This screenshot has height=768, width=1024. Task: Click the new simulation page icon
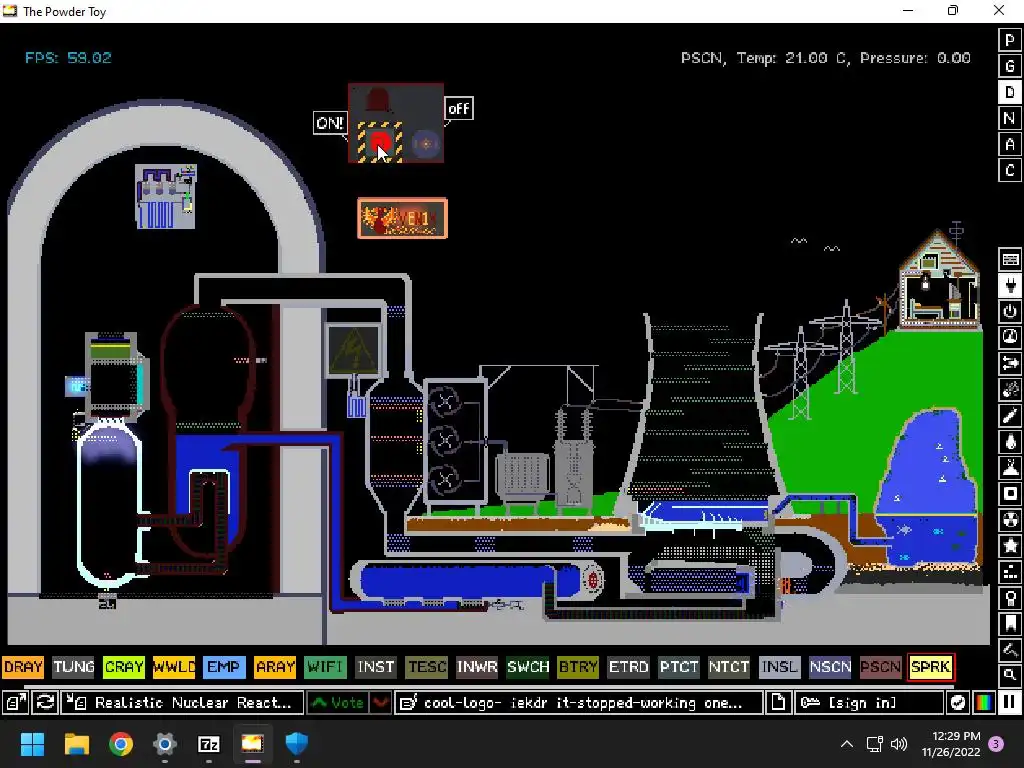point(778,703)
